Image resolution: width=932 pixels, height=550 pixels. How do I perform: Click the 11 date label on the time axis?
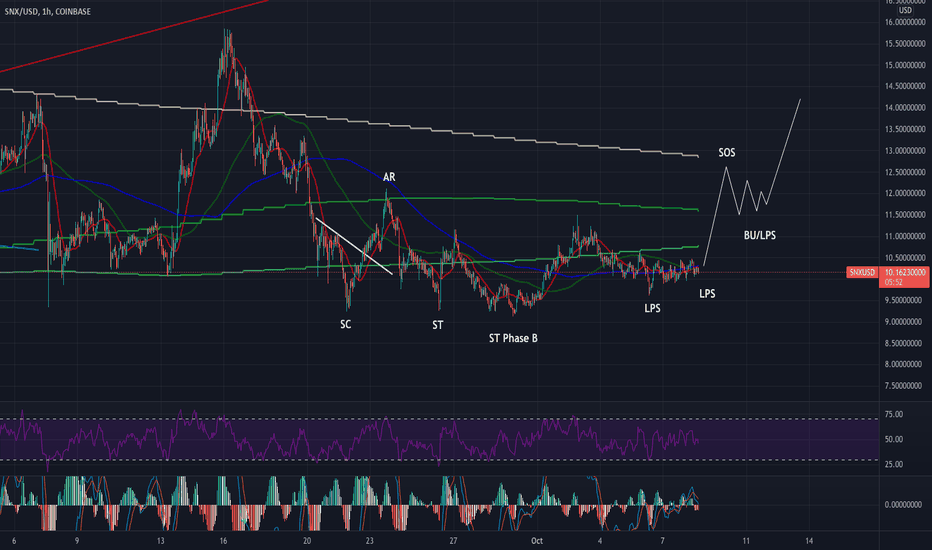(746, 541)
